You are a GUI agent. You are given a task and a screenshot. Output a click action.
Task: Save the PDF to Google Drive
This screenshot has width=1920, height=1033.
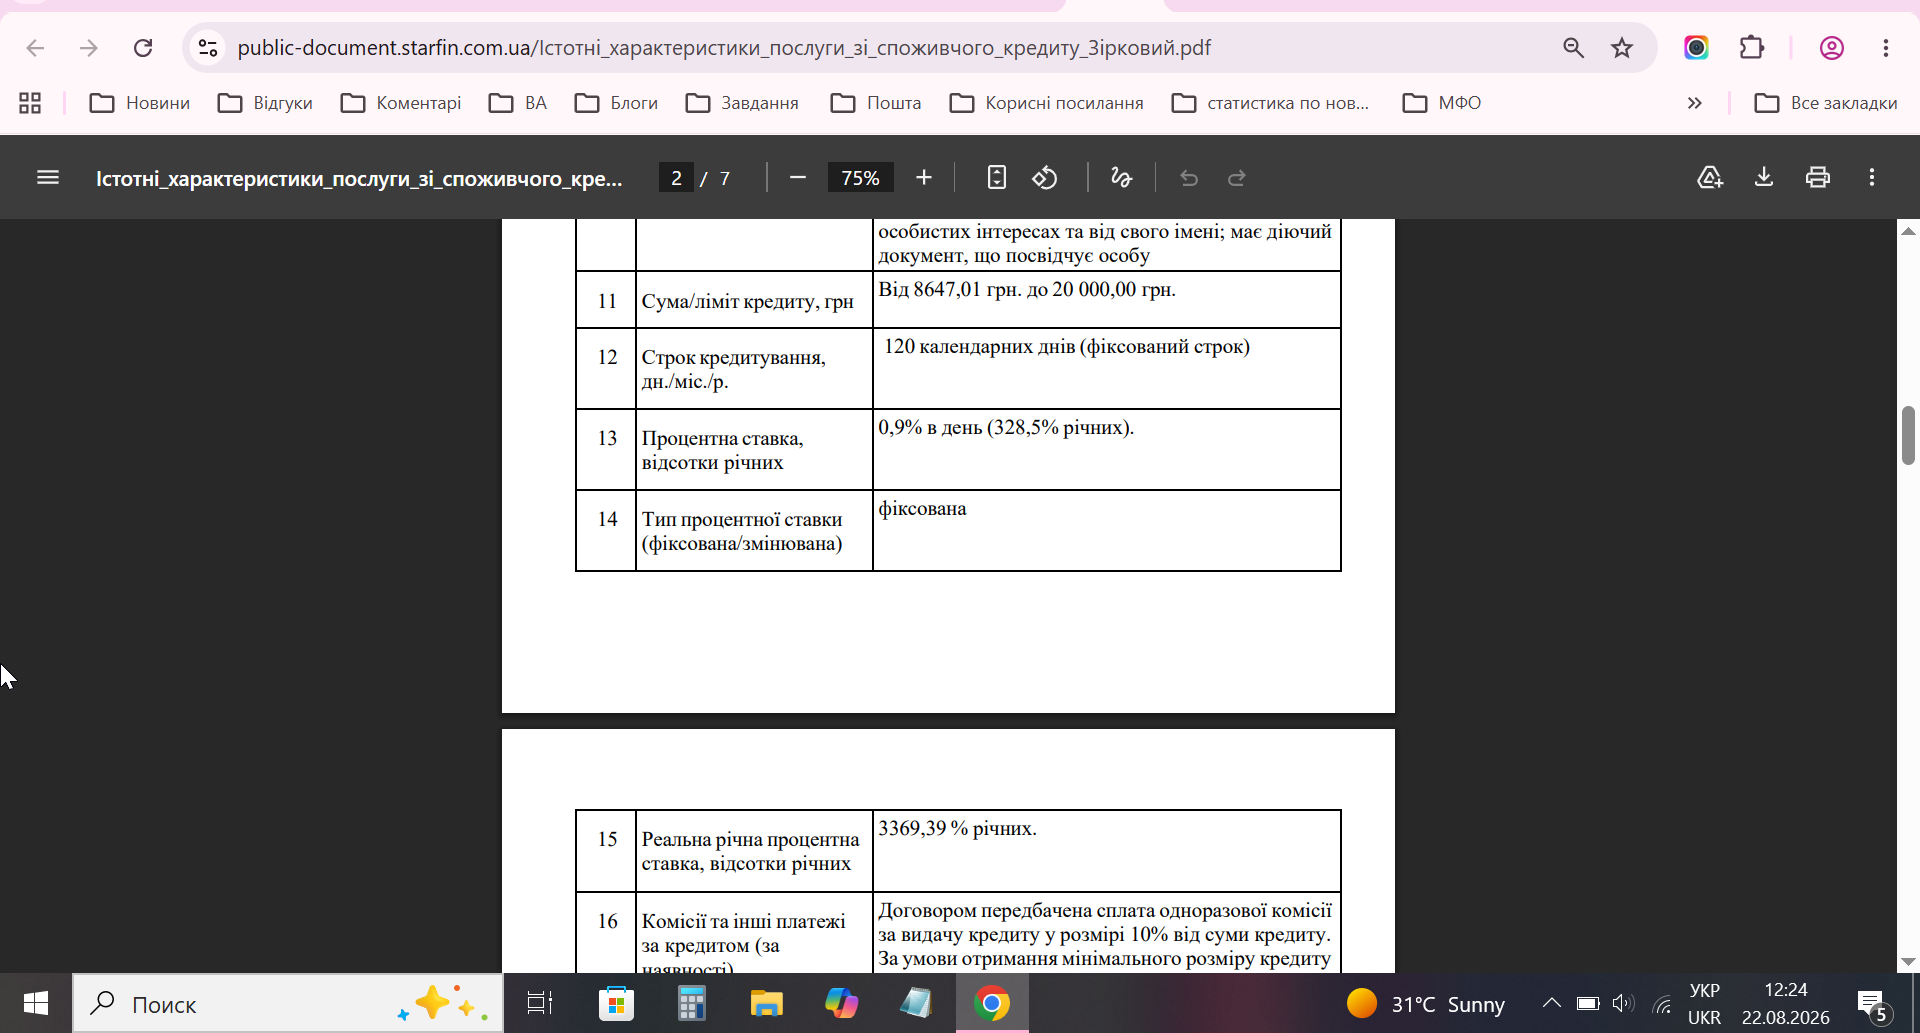(1710, 178)
